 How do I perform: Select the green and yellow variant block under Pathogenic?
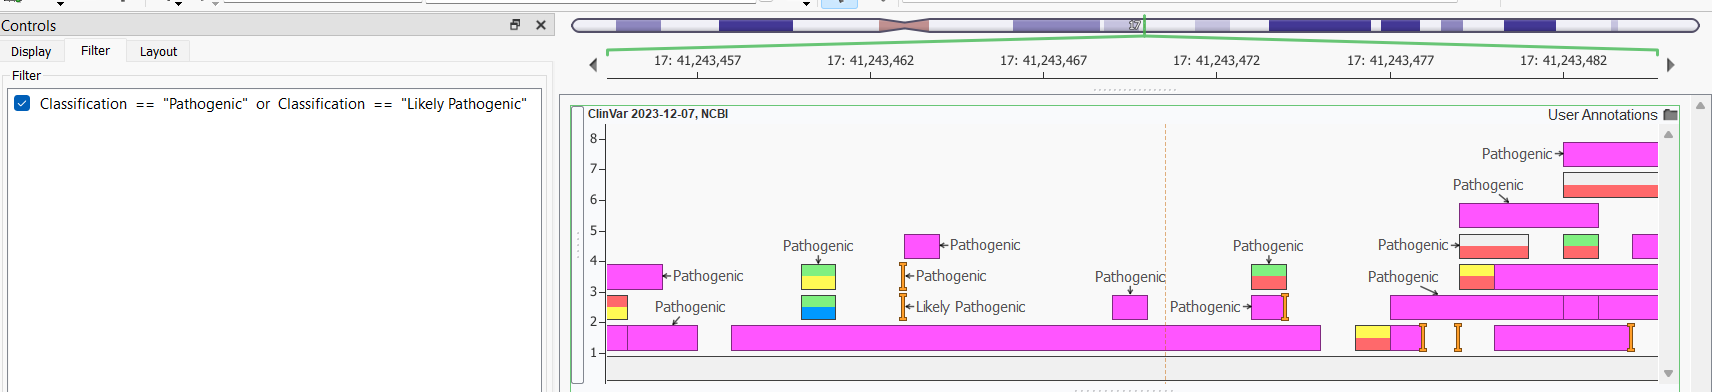click(x=818, y=277)
